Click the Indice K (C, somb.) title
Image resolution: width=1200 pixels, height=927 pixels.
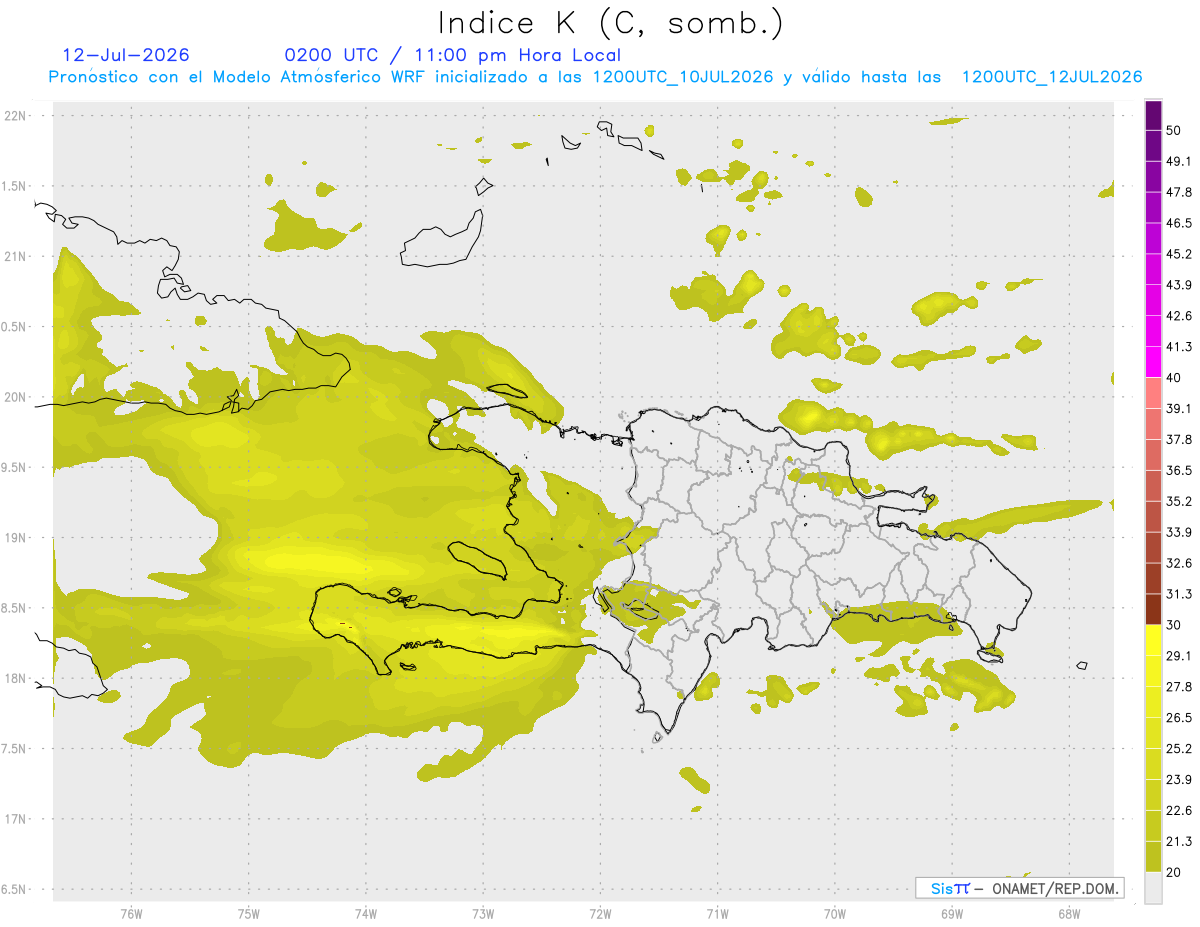pos(611,22)
